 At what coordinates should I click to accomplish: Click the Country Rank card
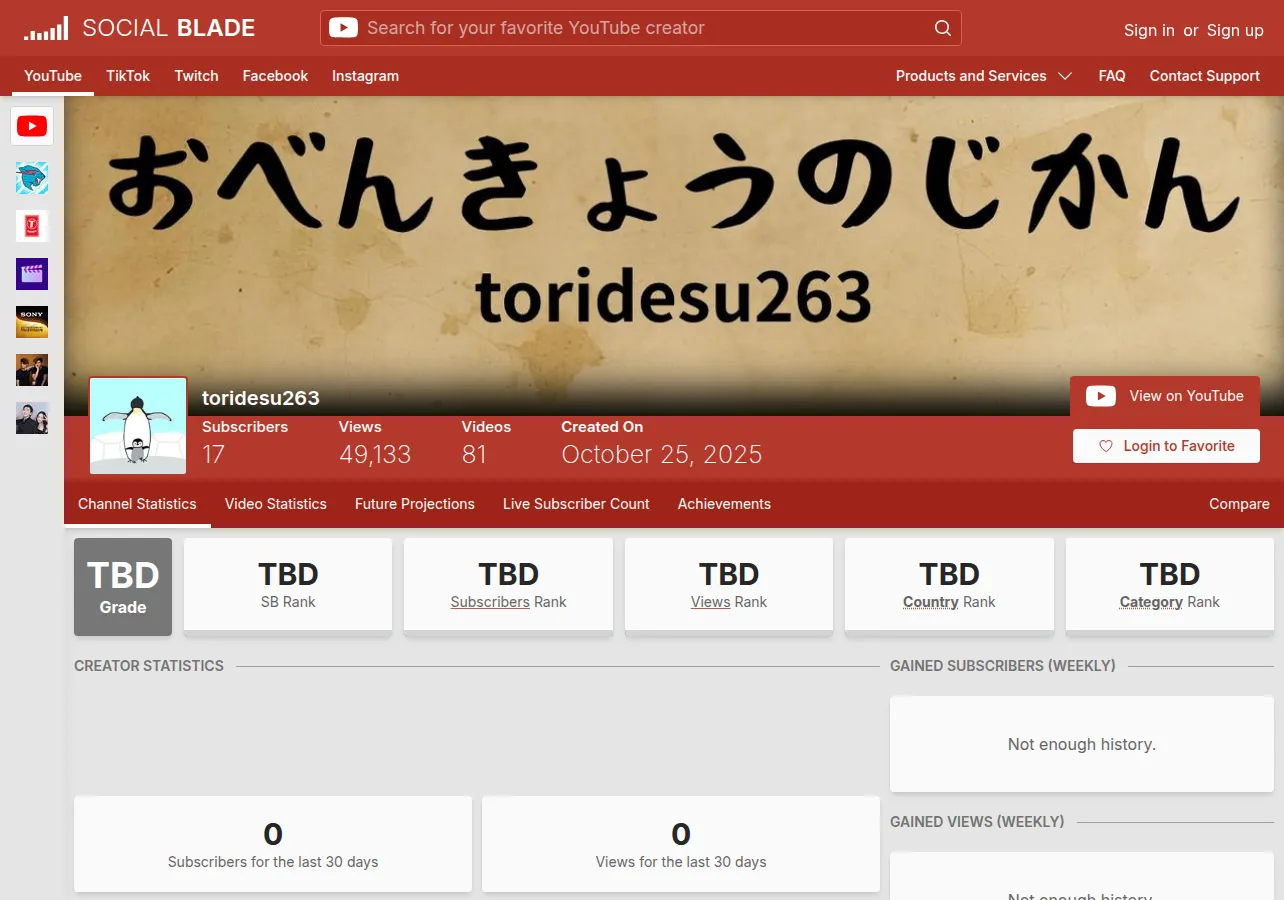[x=949, y=587]
